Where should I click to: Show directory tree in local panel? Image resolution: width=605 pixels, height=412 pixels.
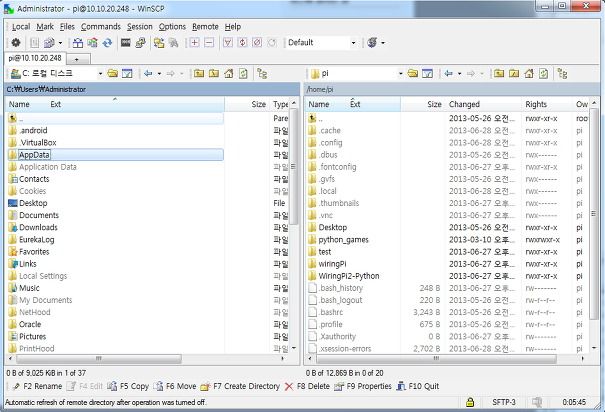262,73
